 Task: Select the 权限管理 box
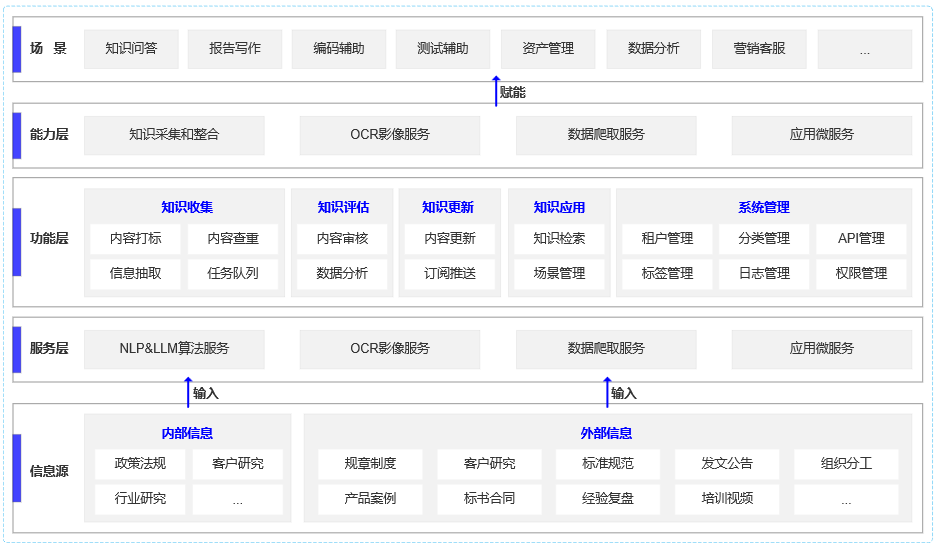coord(861,273)
